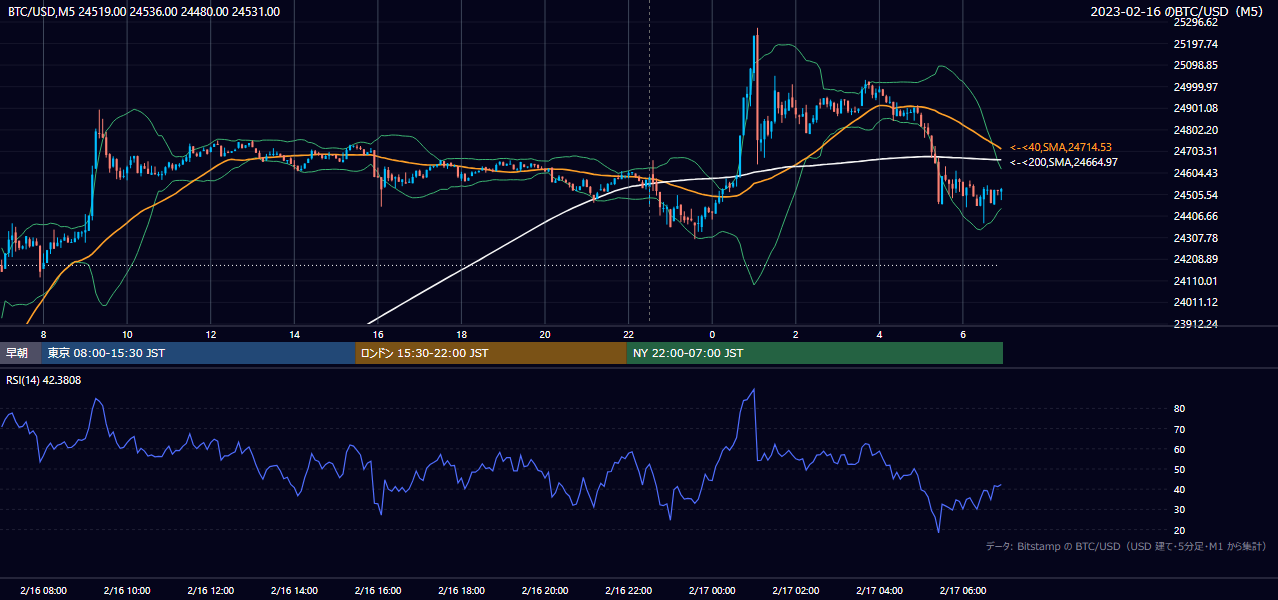Click price axis label 24703.31

click(1196, 151)
